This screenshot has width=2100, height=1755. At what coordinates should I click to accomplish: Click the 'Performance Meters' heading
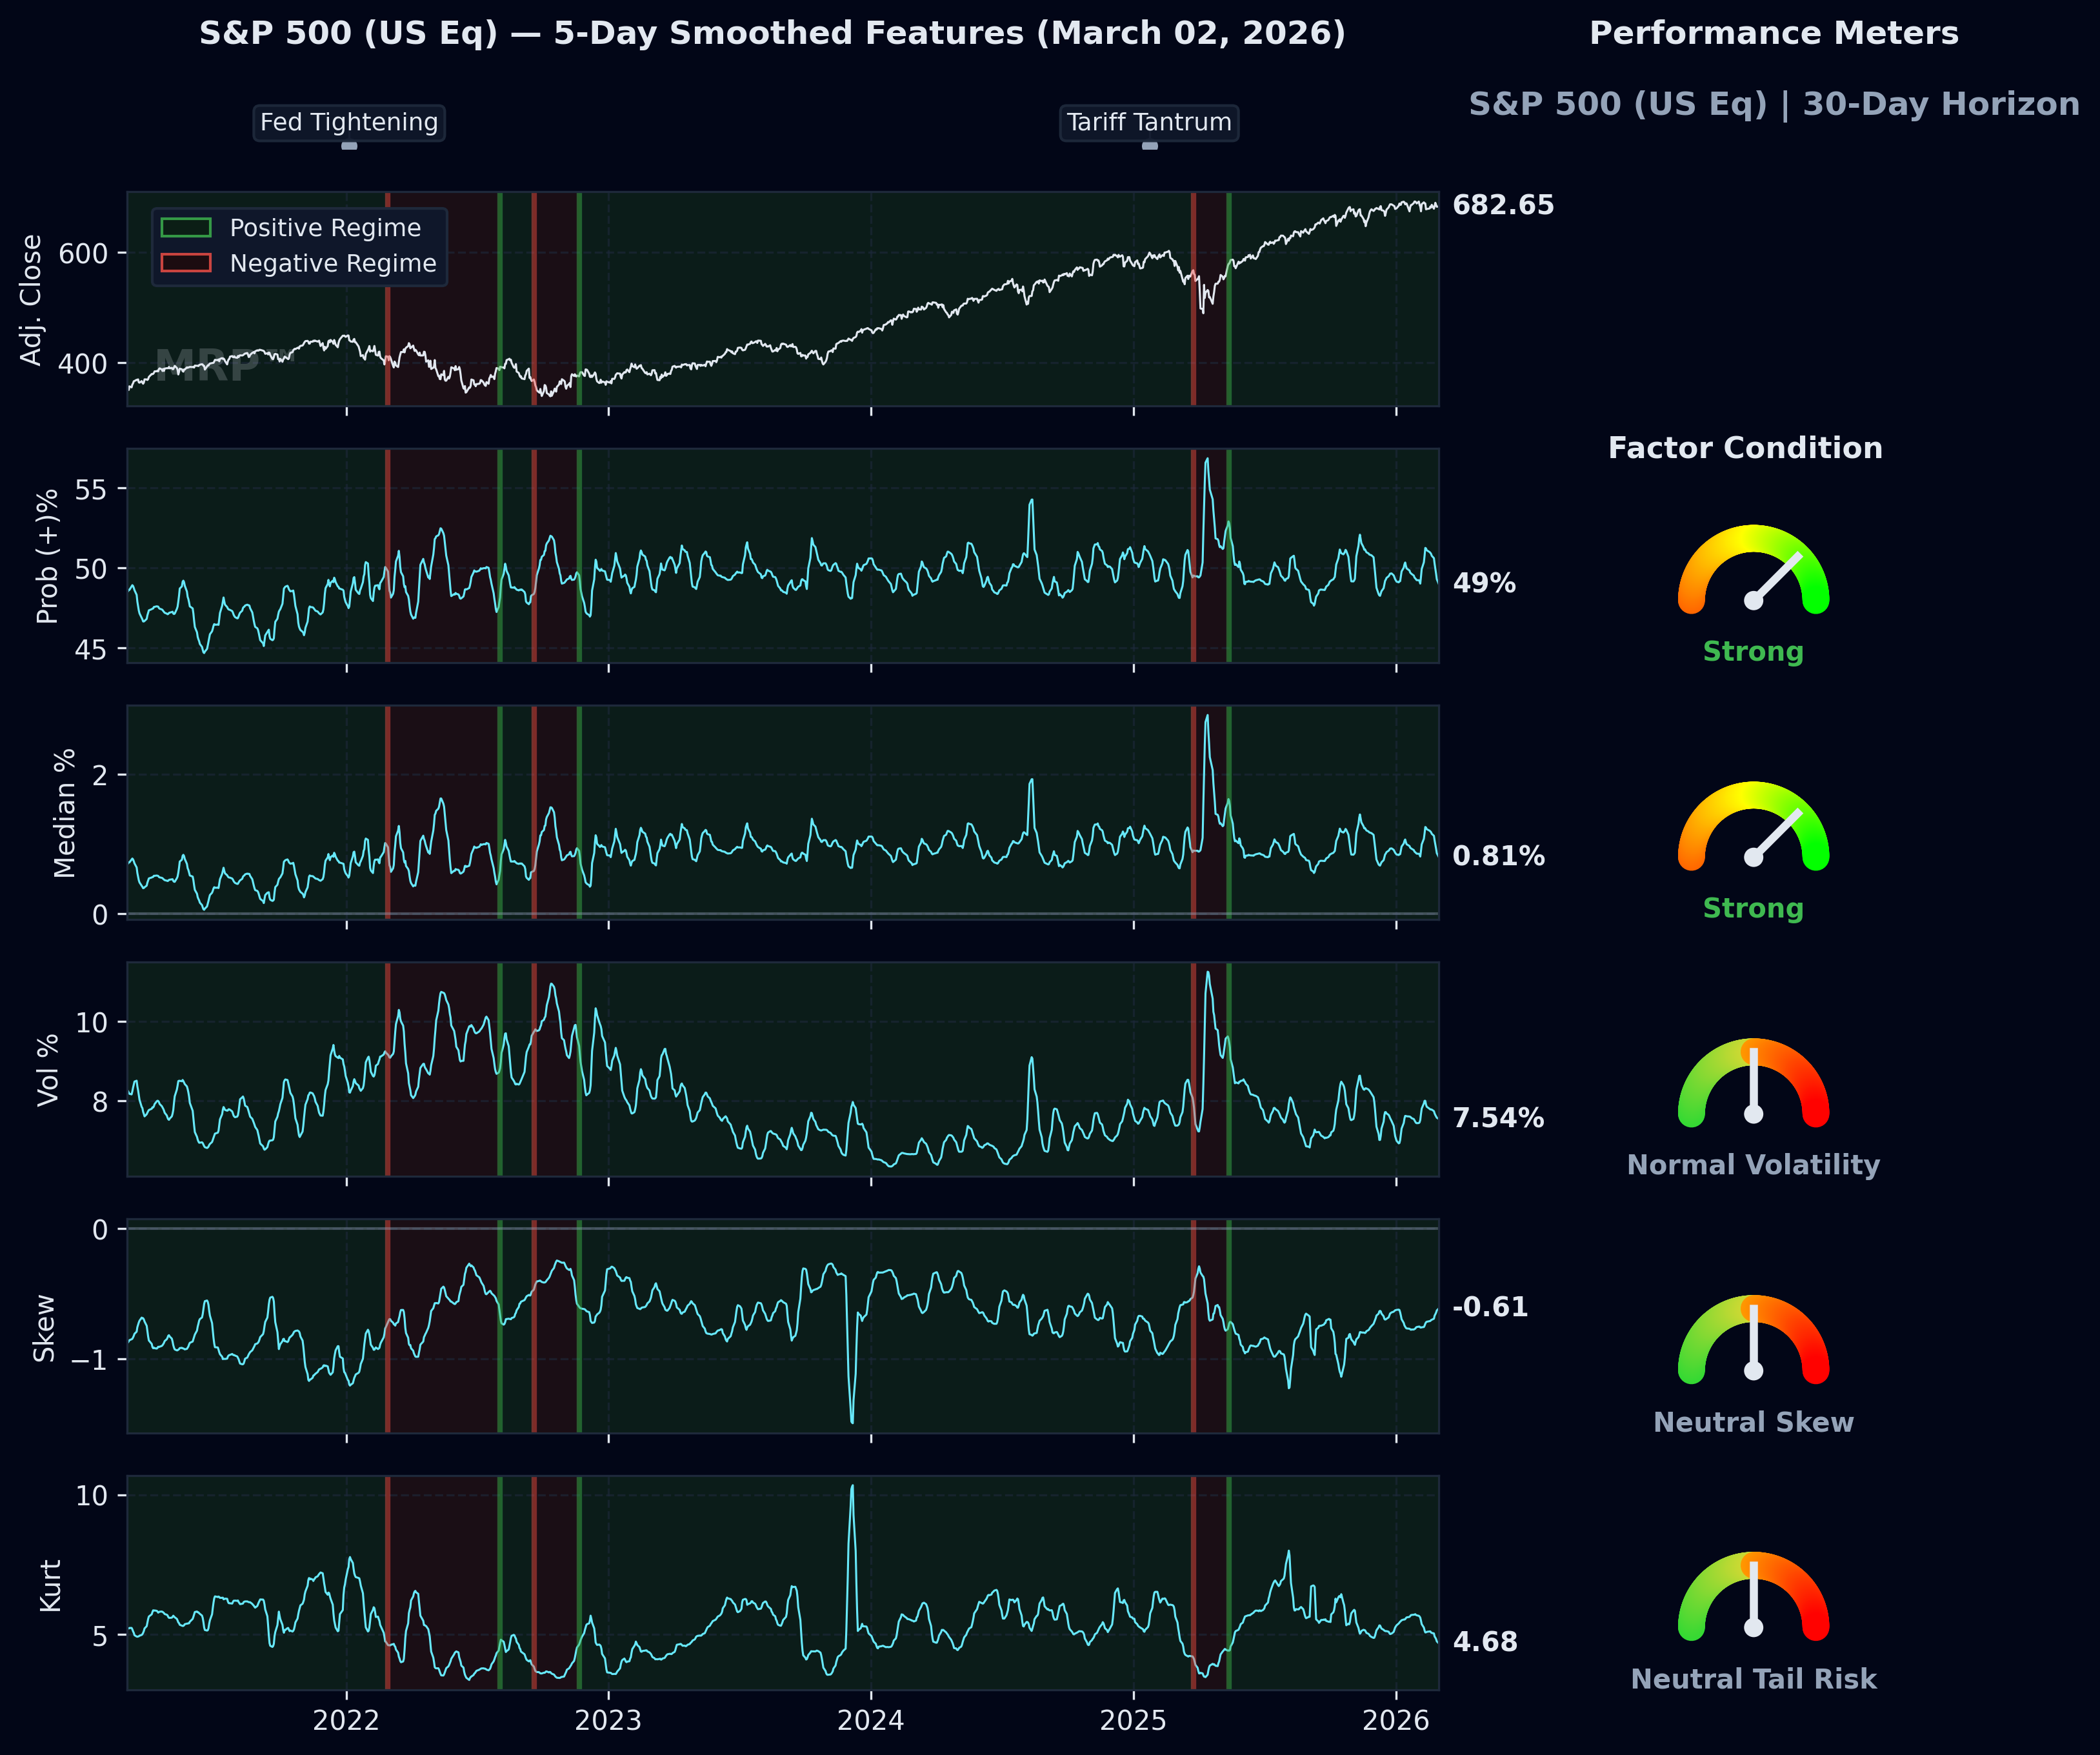point(1774,33)
